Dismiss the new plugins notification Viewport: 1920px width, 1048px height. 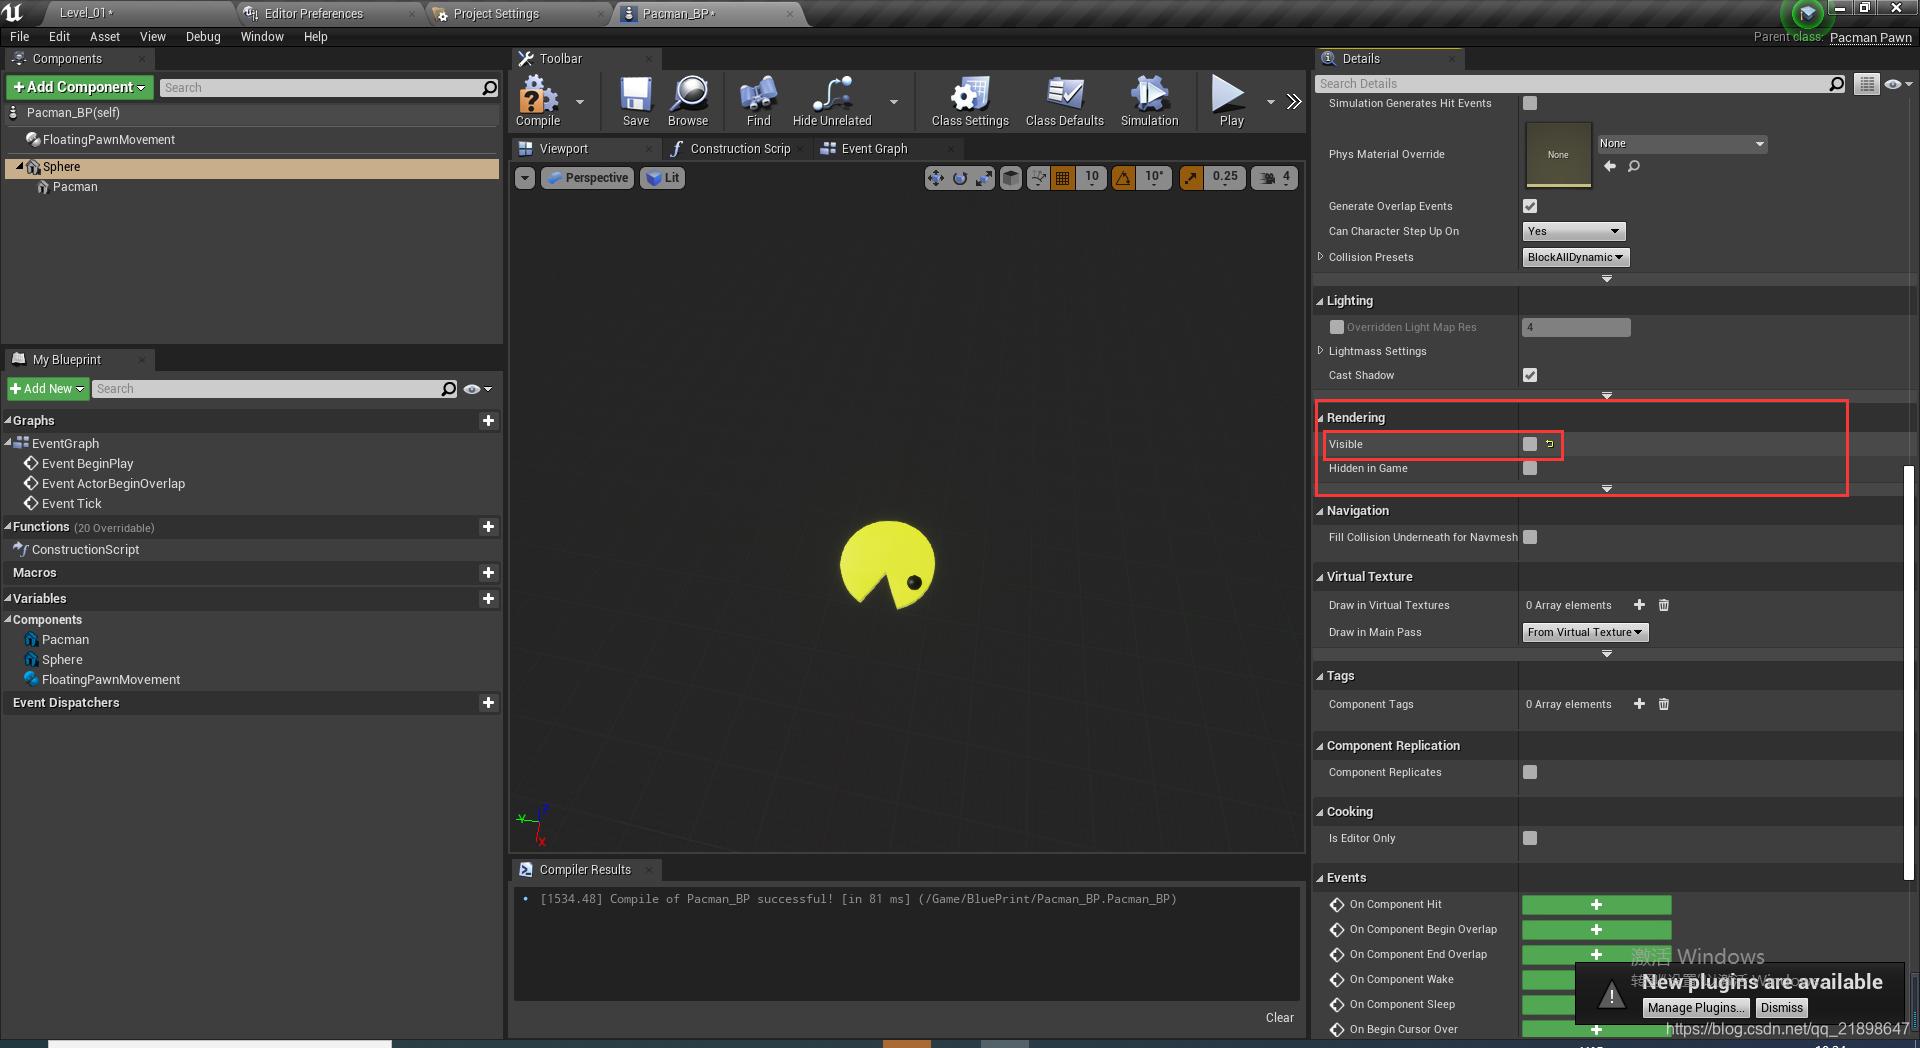[1781, 1008]
